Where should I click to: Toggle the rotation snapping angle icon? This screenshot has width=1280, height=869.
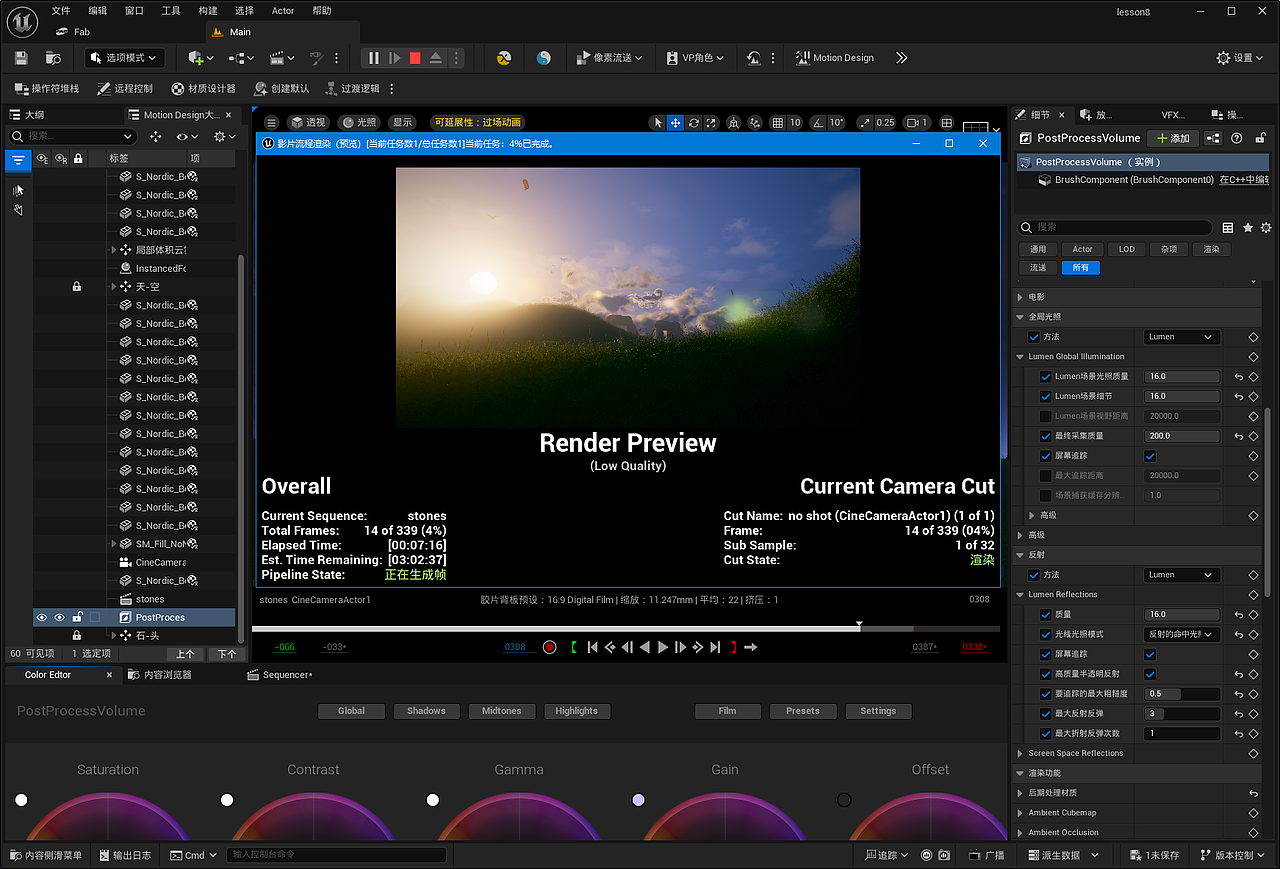(x=819, y=123)
